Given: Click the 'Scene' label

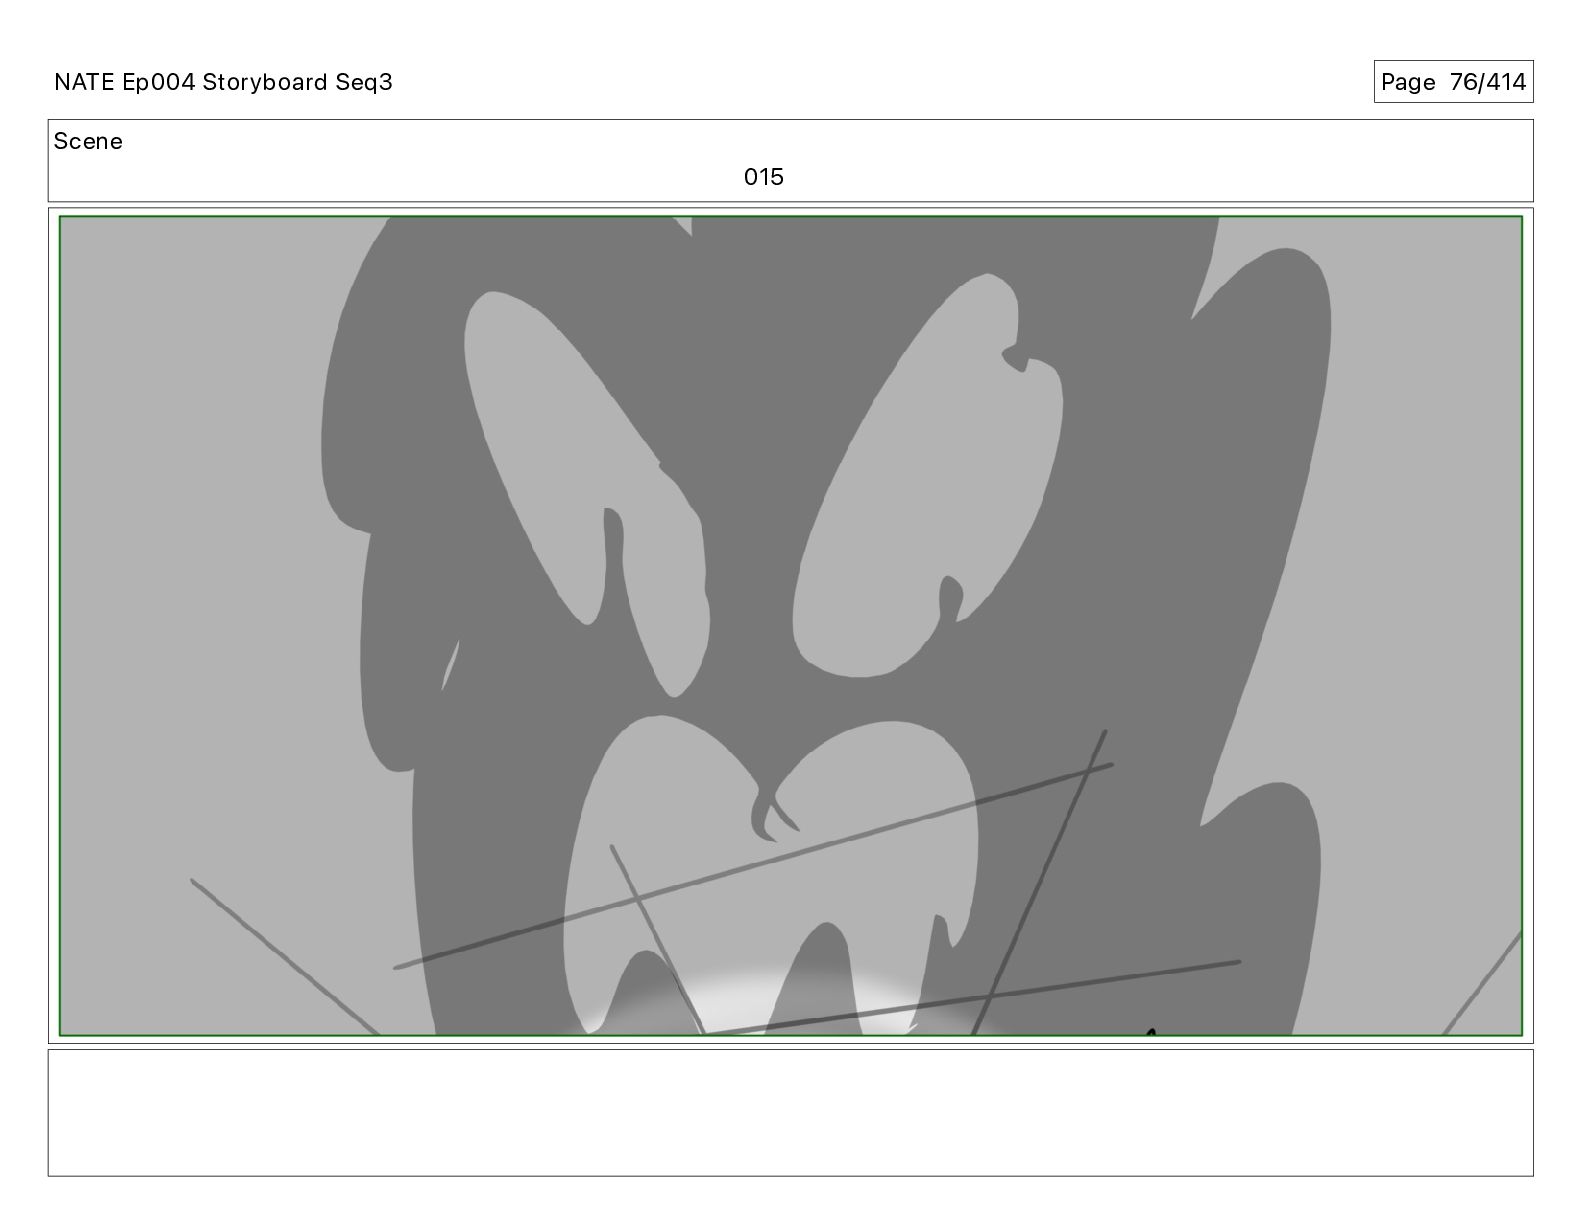Looking at the screenshot, I should 88,141.
